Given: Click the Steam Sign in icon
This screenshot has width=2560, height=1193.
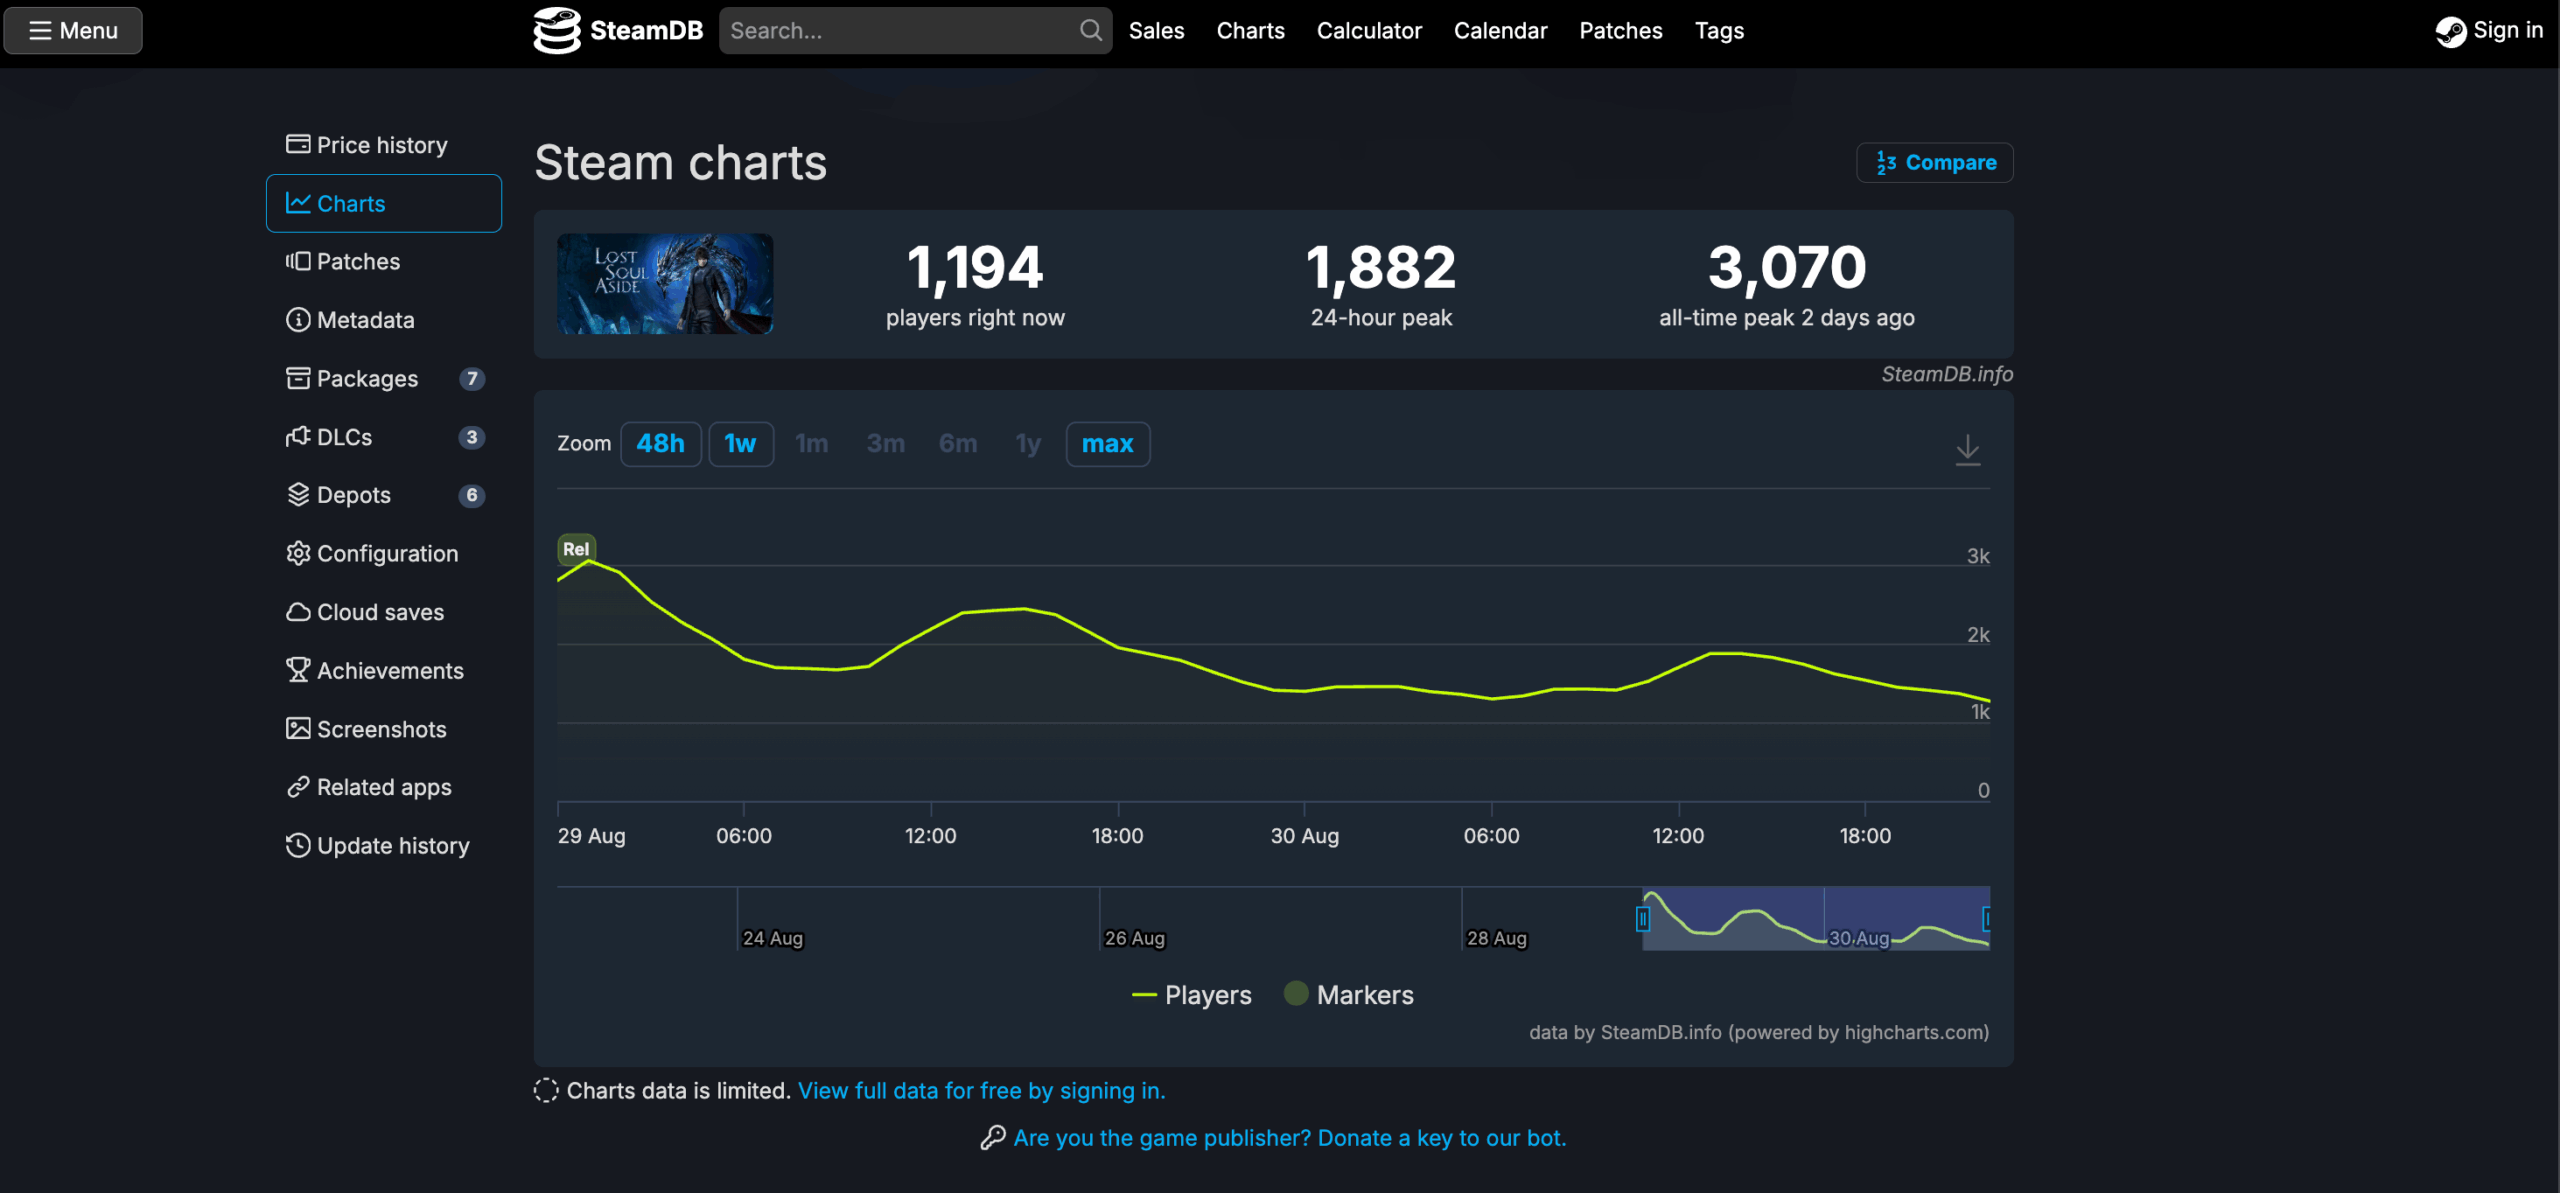Looking at the screenshot, I should click(2450, 31).
